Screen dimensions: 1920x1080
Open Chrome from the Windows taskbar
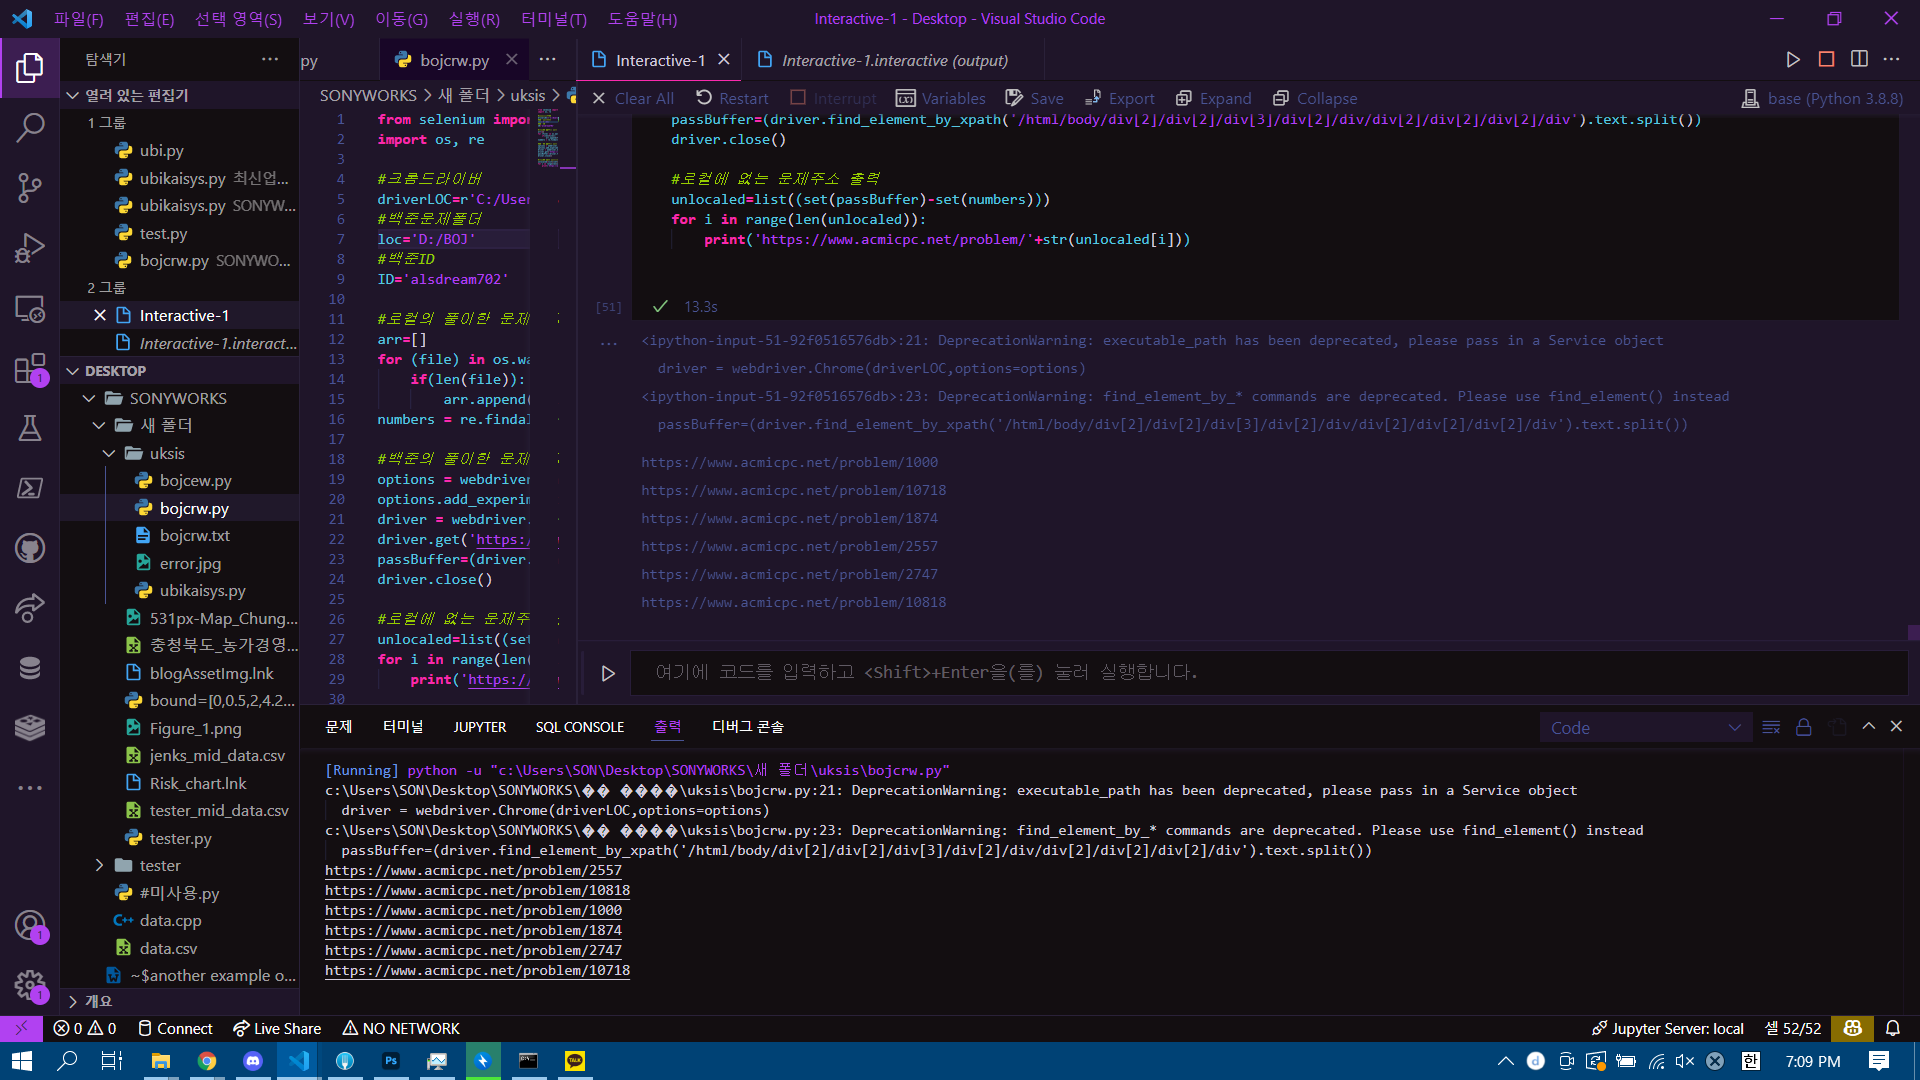(207, 1061)
